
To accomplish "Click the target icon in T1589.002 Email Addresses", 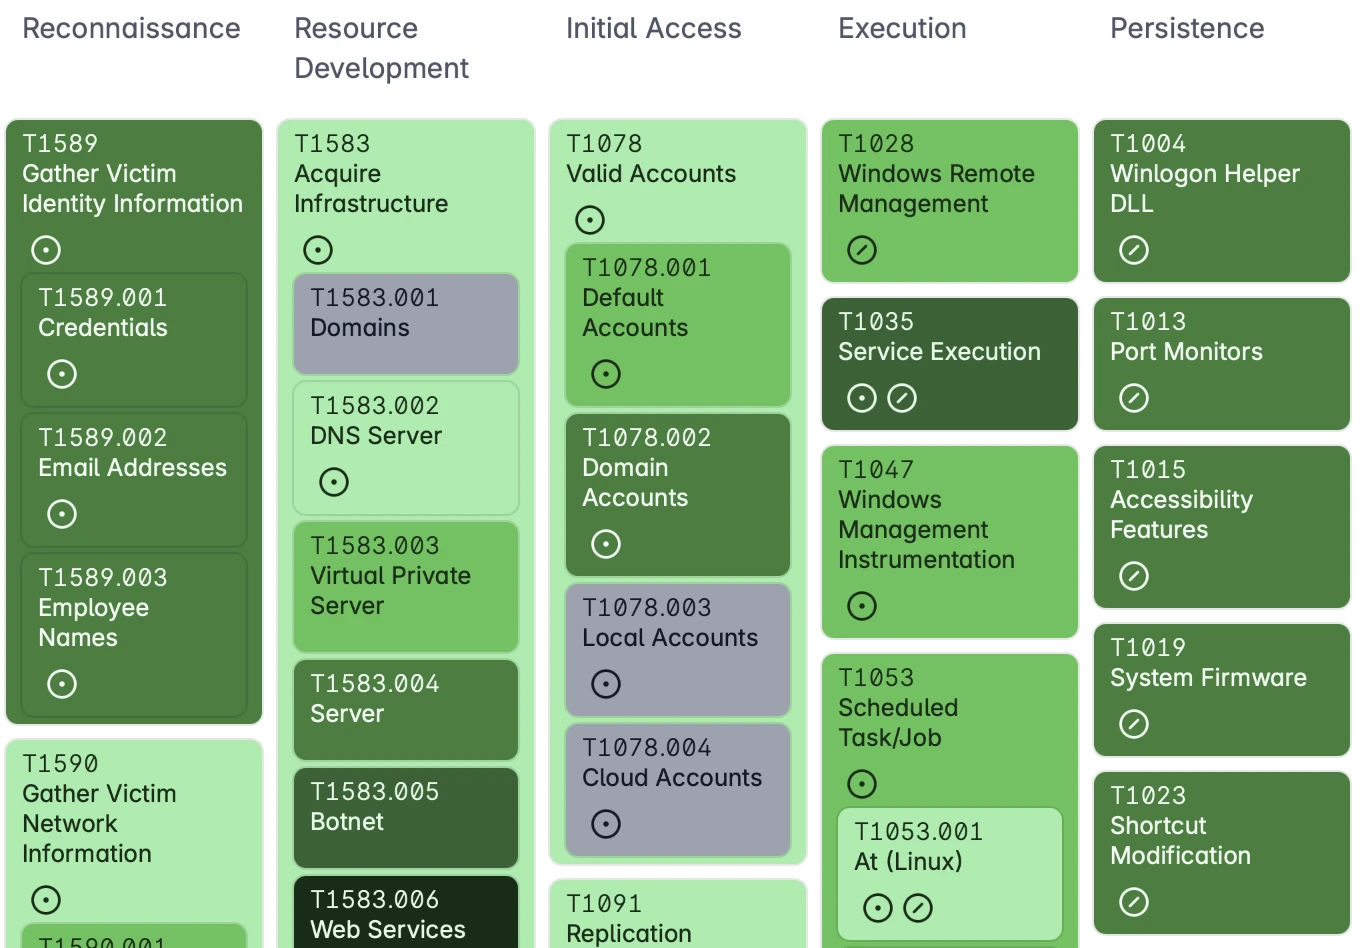I will click(62, 514).
